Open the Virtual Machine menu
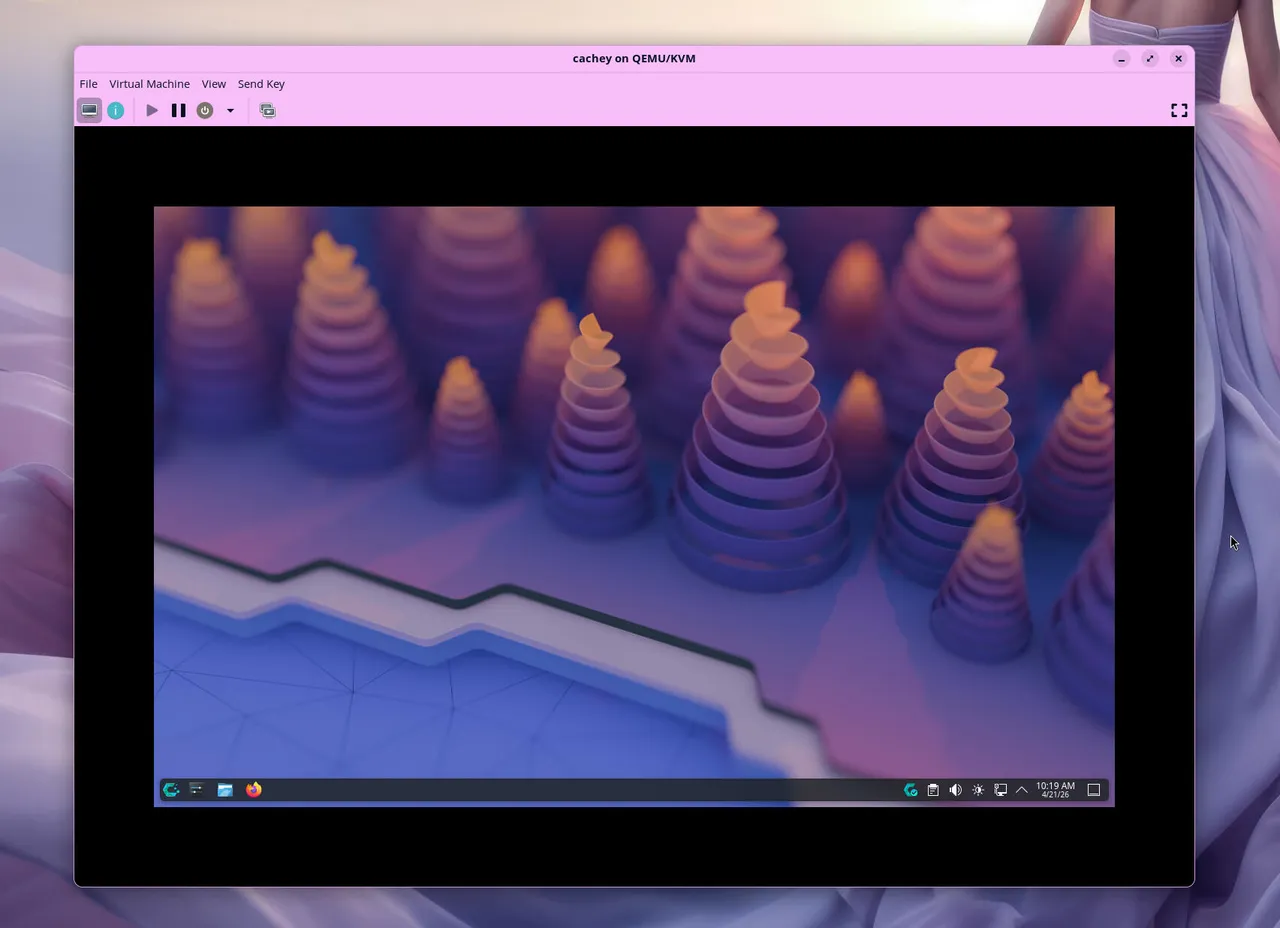Screen dimensions: 1280x928 point(149,84)
